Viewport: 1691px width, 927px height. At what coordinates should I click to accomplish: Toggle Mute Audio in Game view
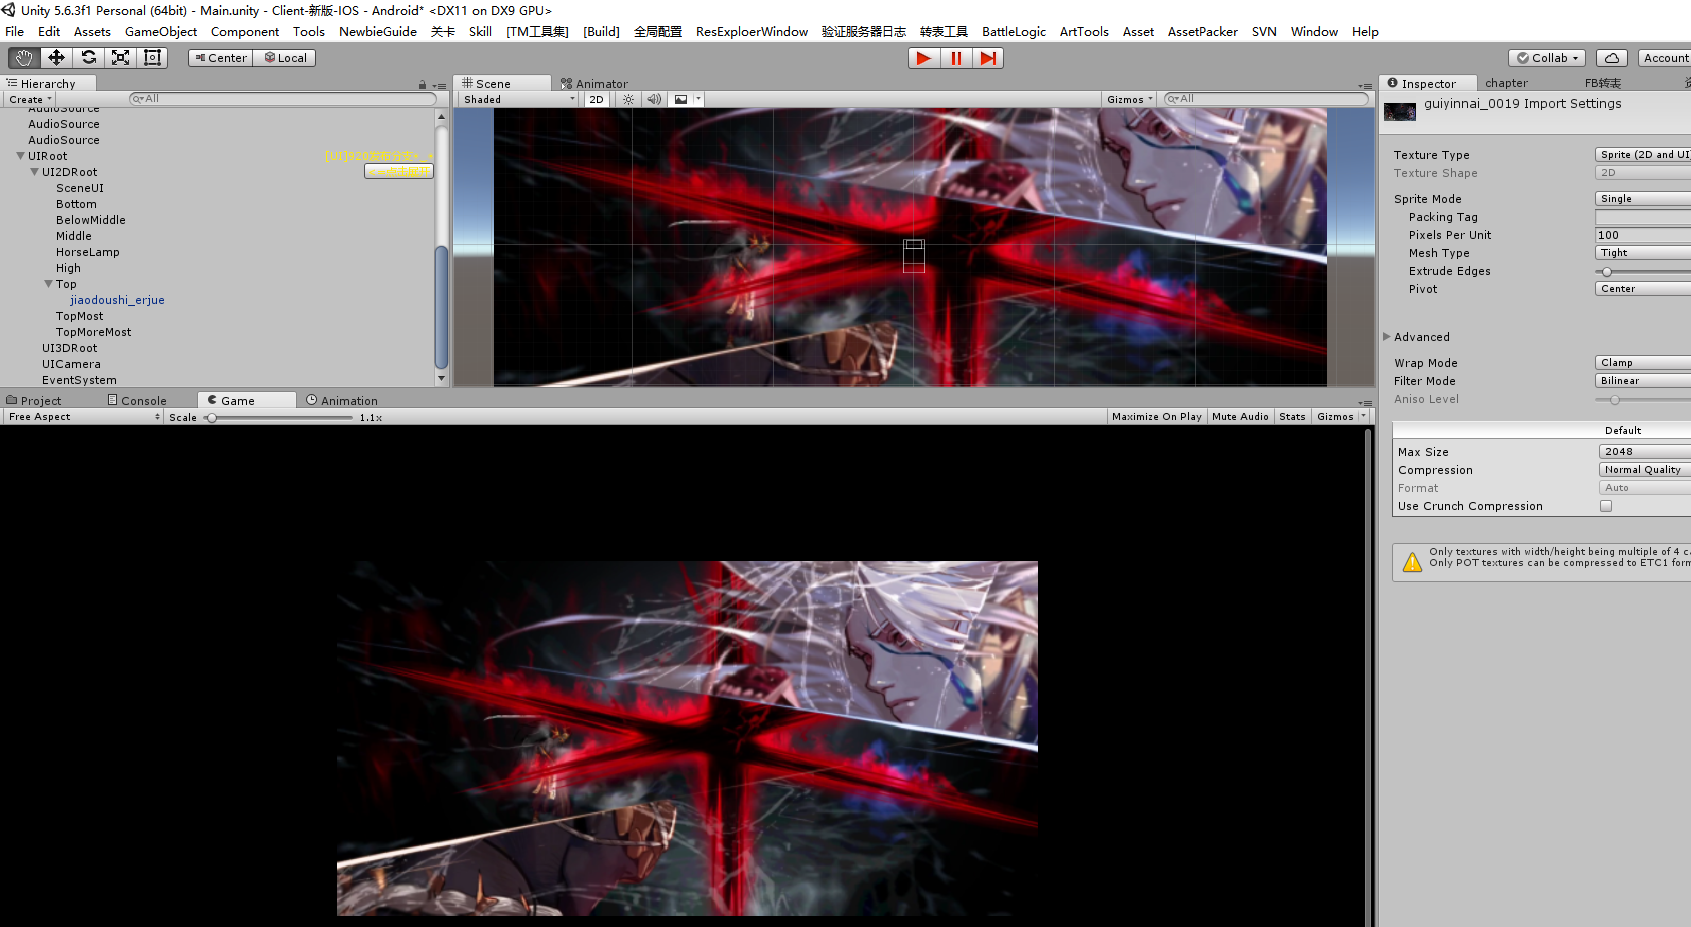click(1240, 417)
